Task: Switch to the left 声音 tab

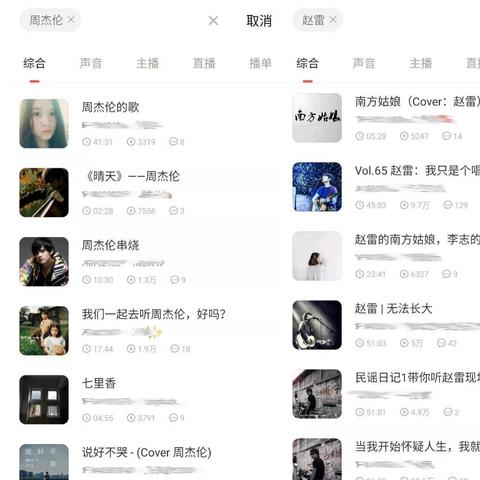Action: [x=91, y=63]
